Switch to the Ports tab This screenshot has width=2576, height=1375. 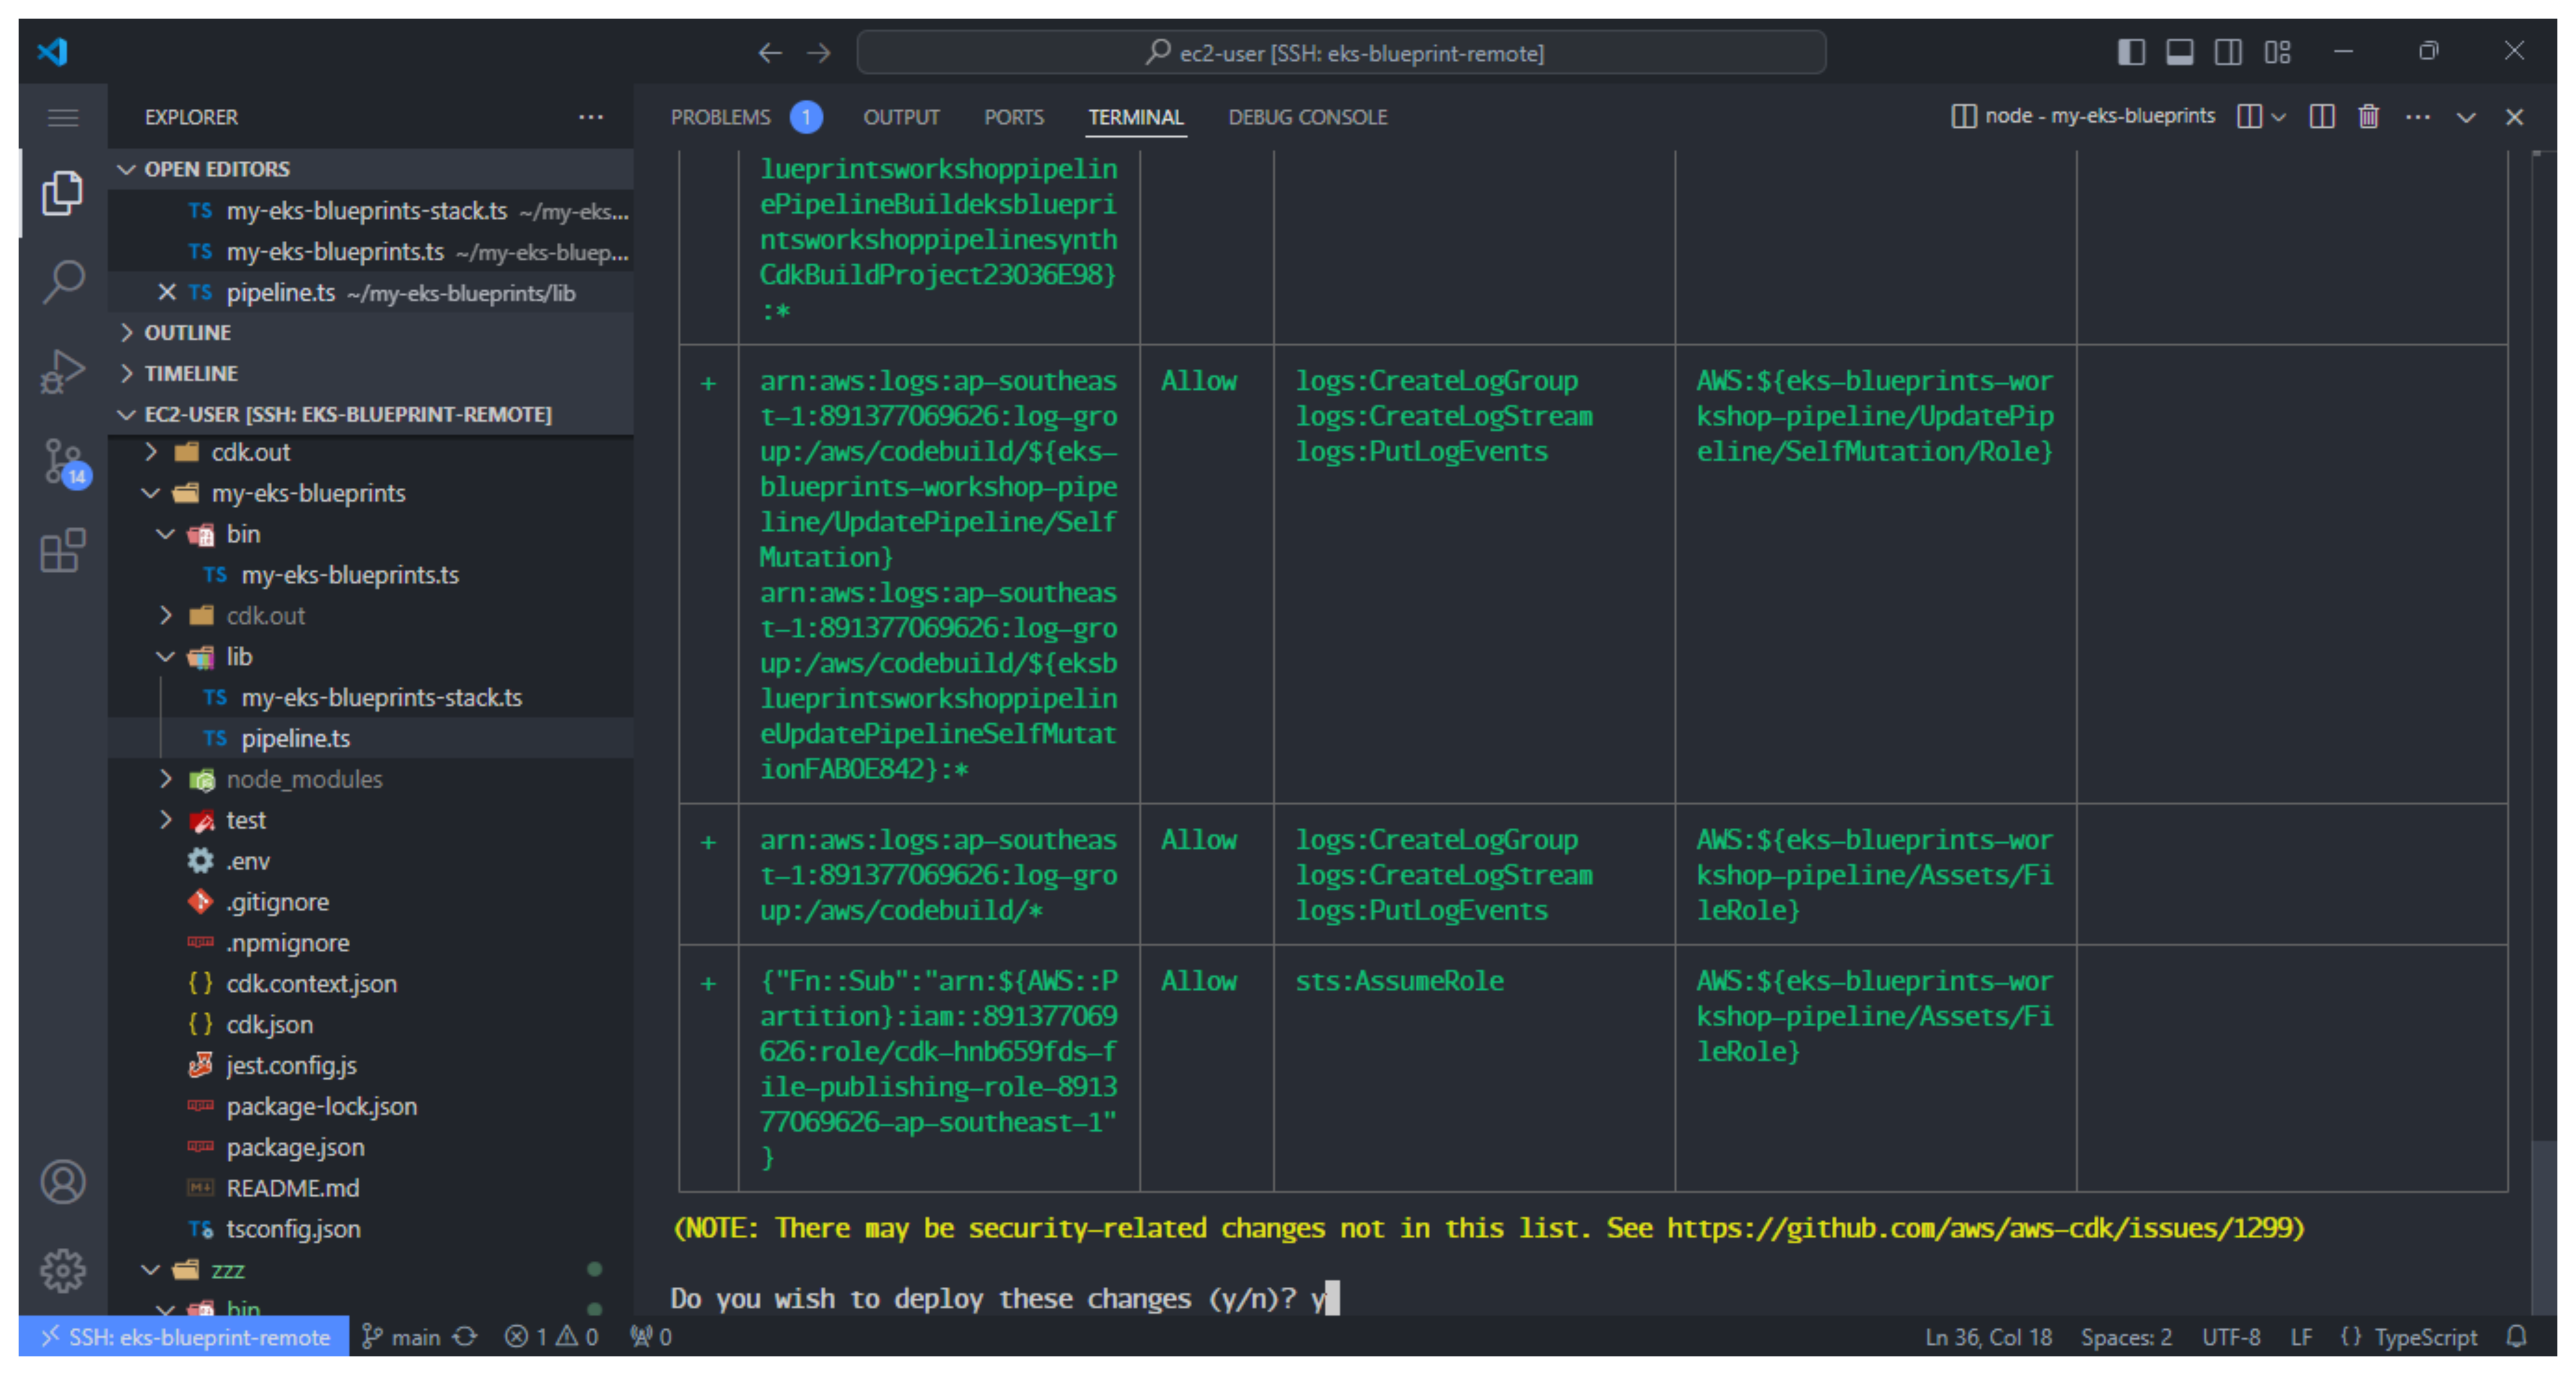click(1013, 117)
